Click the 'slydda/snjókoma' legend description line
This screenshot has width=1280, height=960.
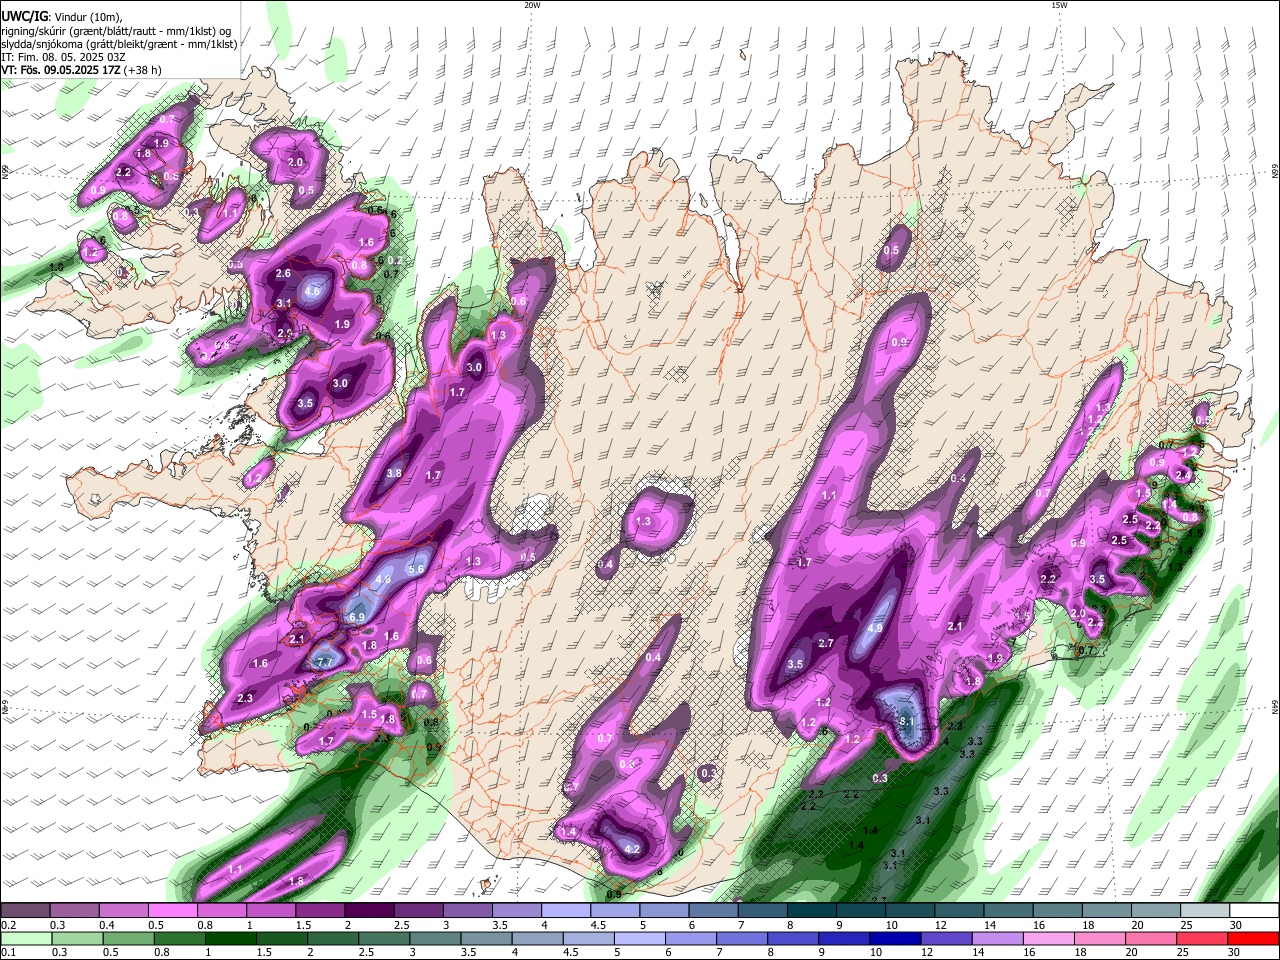(x=119, y=44)
